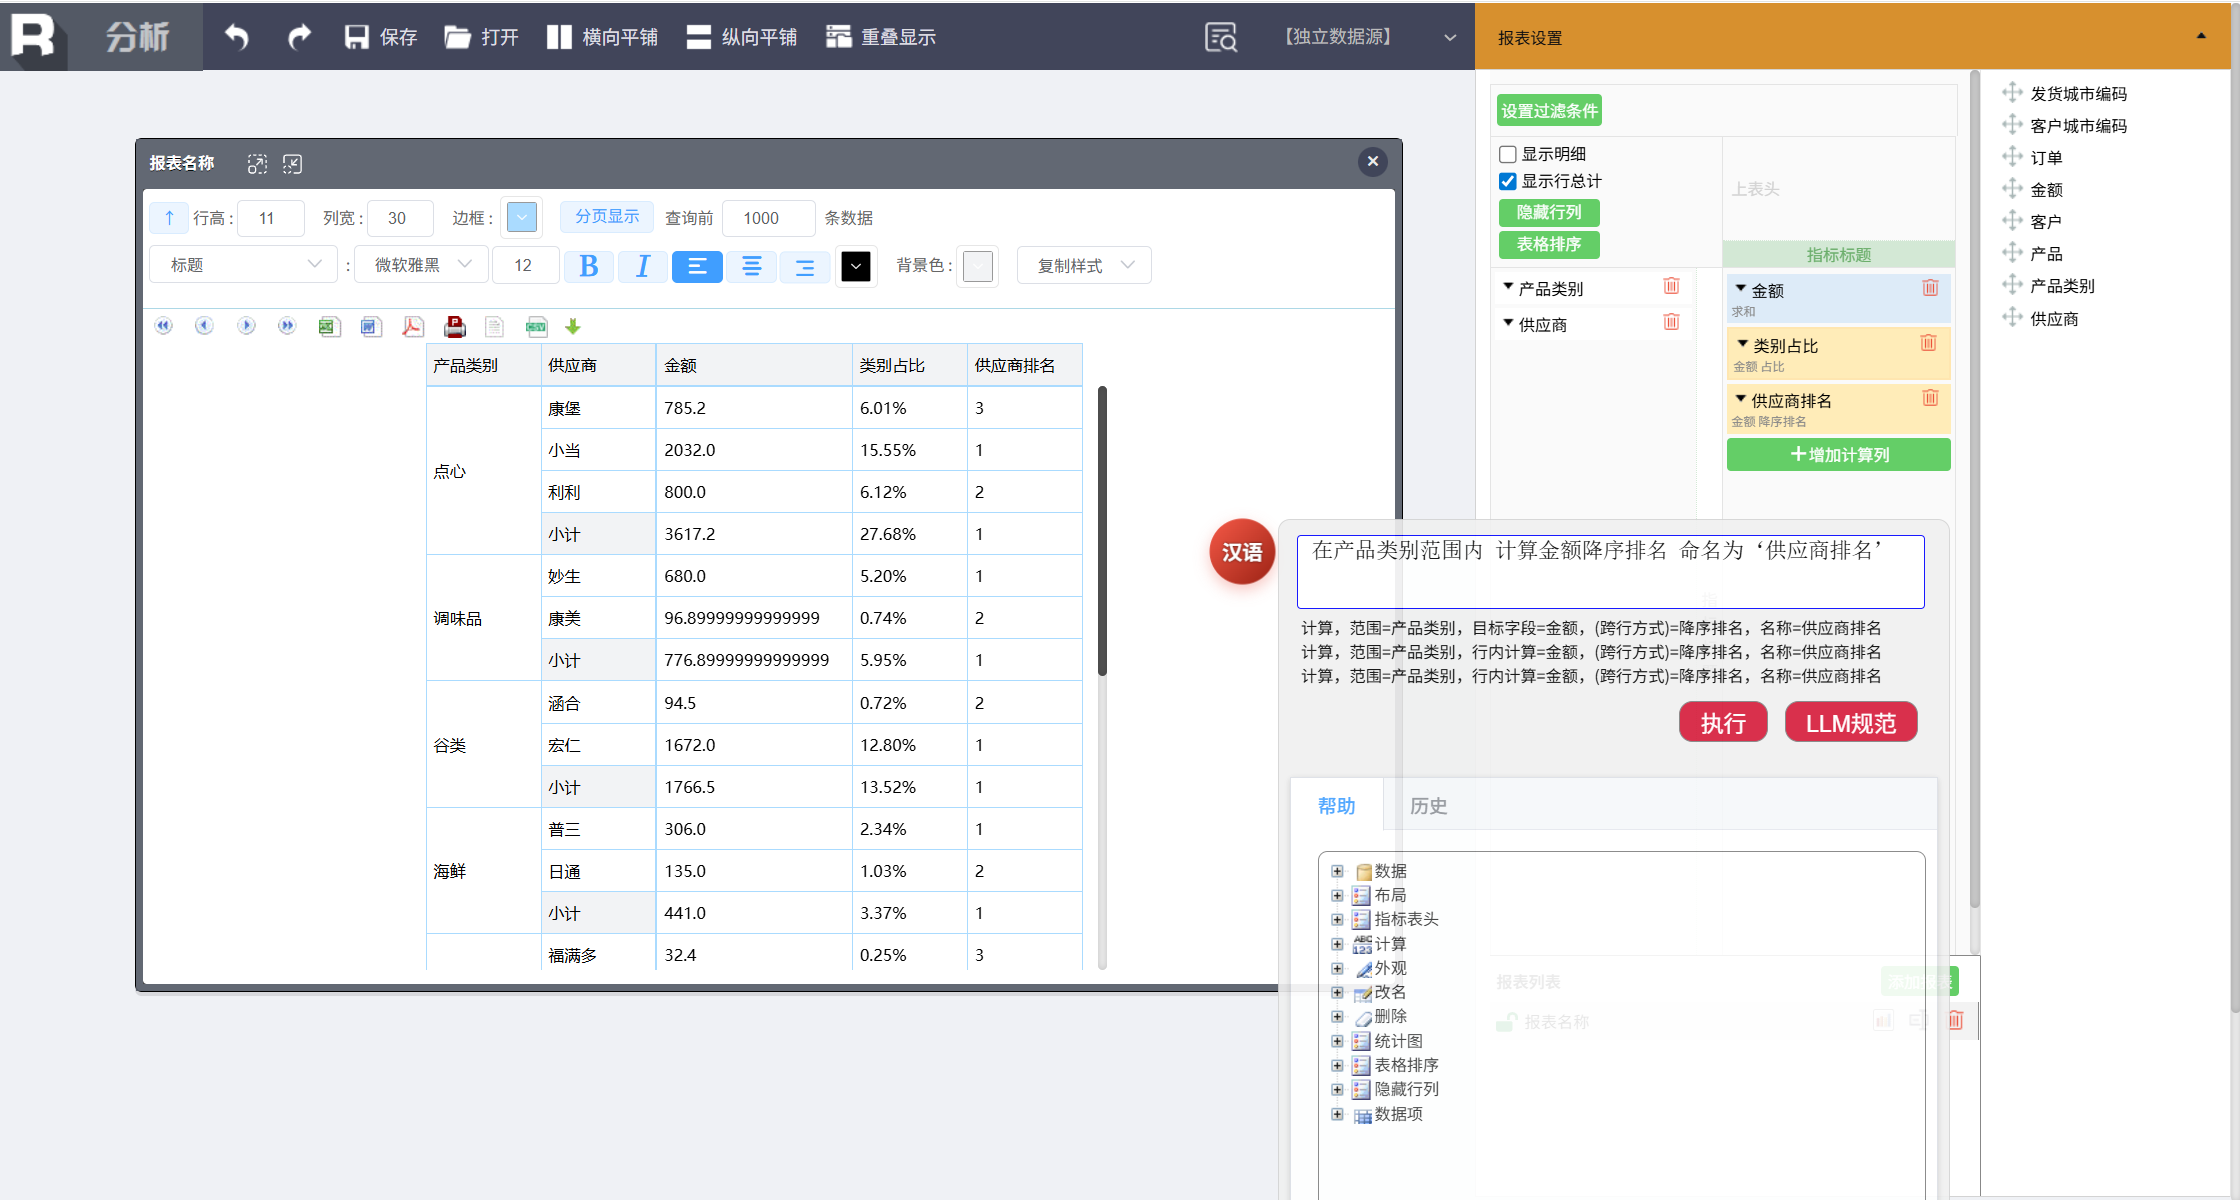The image size is (2240, 1200).
Task: Expand the 计算 help tree node
Action: click(1337, 944)
